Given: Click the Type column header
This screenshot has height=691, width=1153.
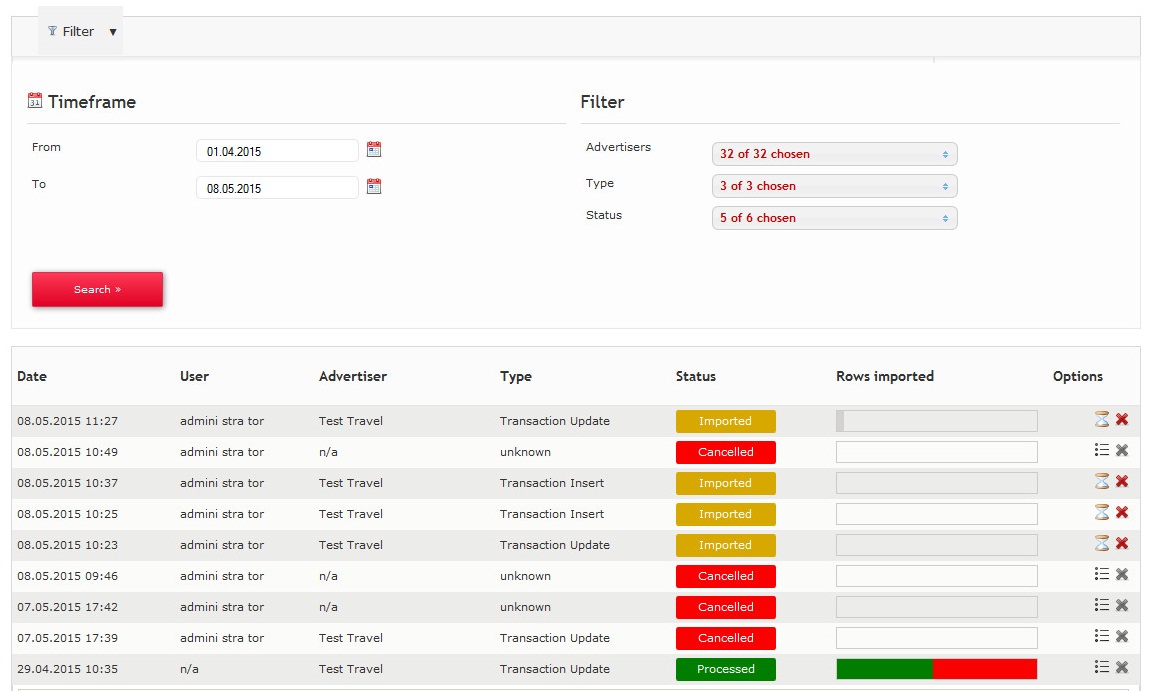Looking at the screenshot, I should click(x=515, y=377).
